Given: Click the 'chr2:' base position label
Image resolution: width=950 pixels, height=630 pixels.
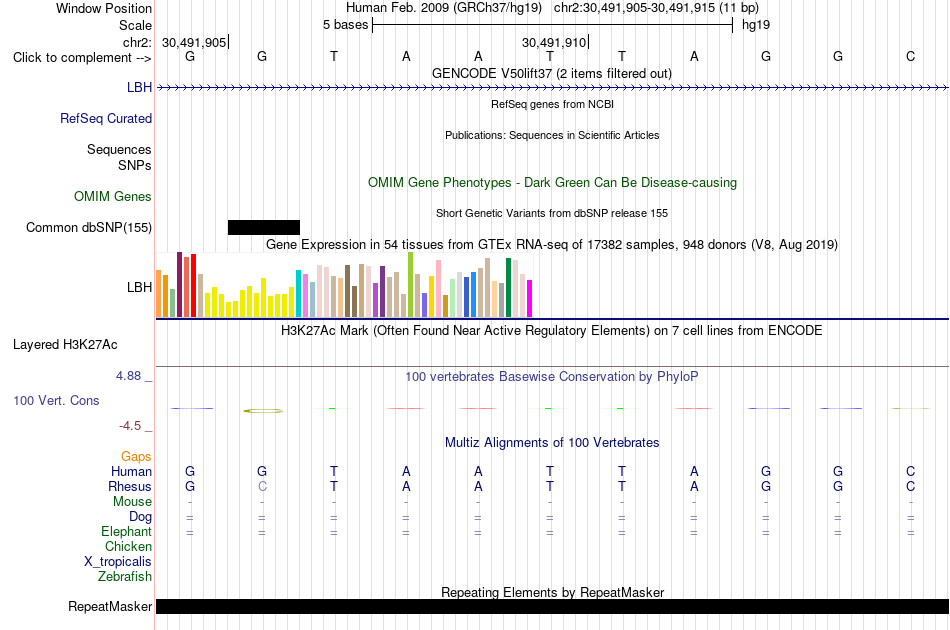Looking at the screenshot, I should (137, 42).
